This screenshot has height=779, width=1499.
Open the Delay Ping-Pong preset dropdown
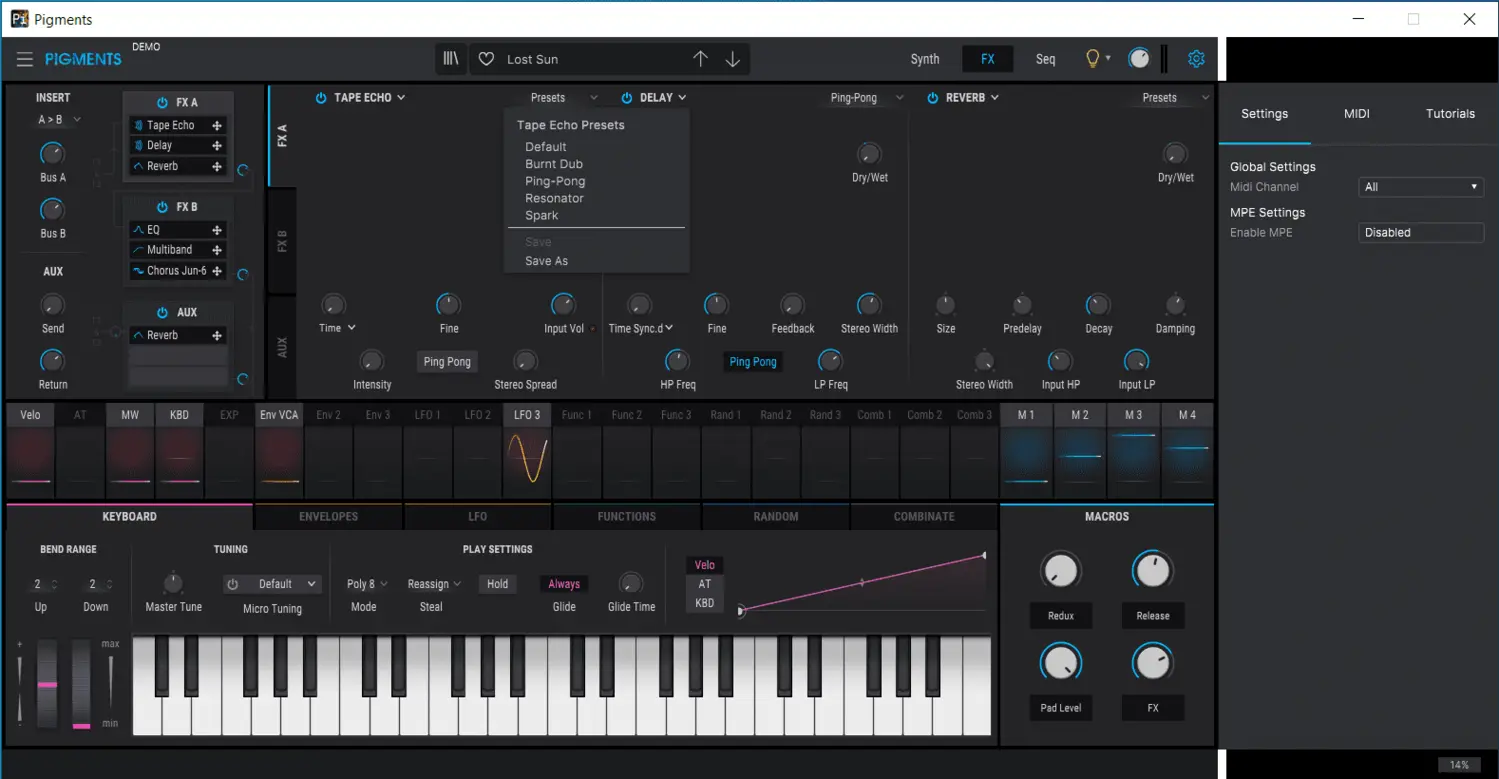pos(867,98)
